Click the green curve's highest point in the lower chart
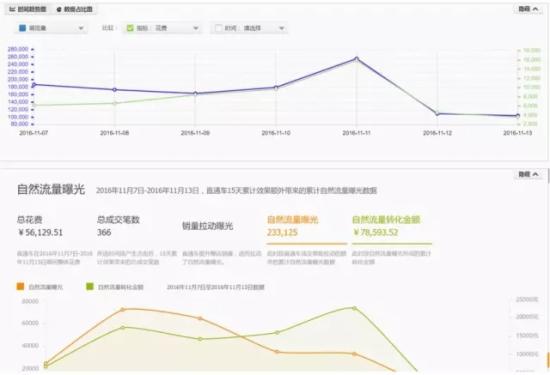550x375 pixels. tap(354, 308)
